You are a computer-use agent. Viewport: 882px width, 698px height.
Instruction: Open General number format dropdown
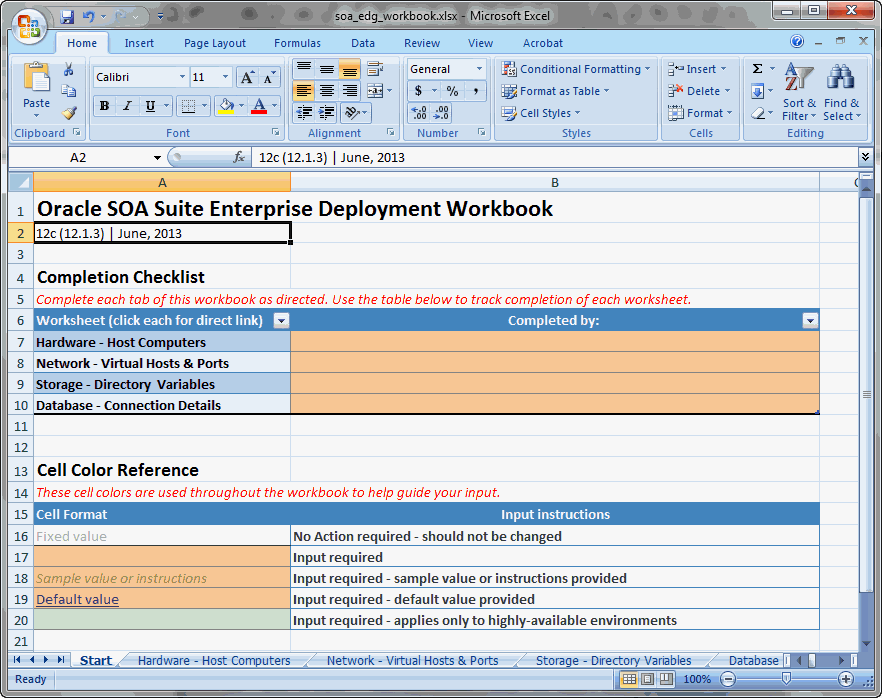pos(479,69)
